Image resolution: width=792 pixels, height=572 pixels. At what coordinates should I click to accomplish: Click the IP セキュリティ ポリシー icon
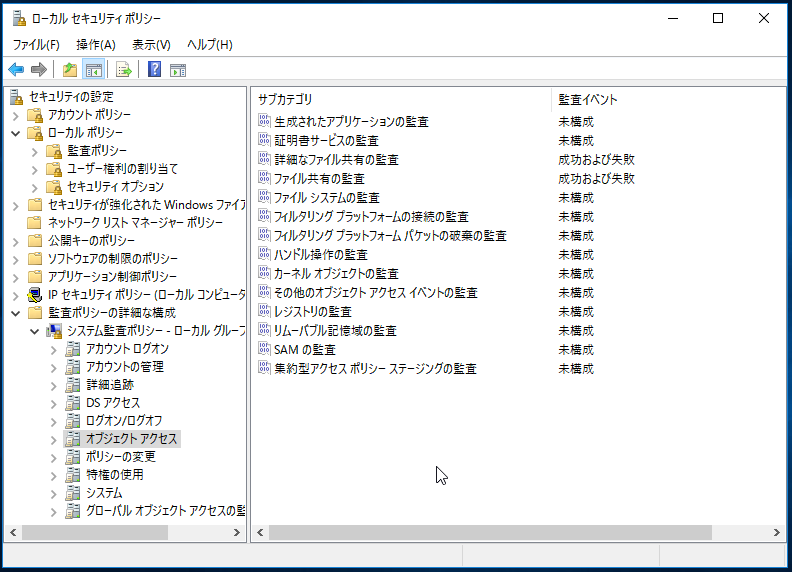[x=35, y=295]
